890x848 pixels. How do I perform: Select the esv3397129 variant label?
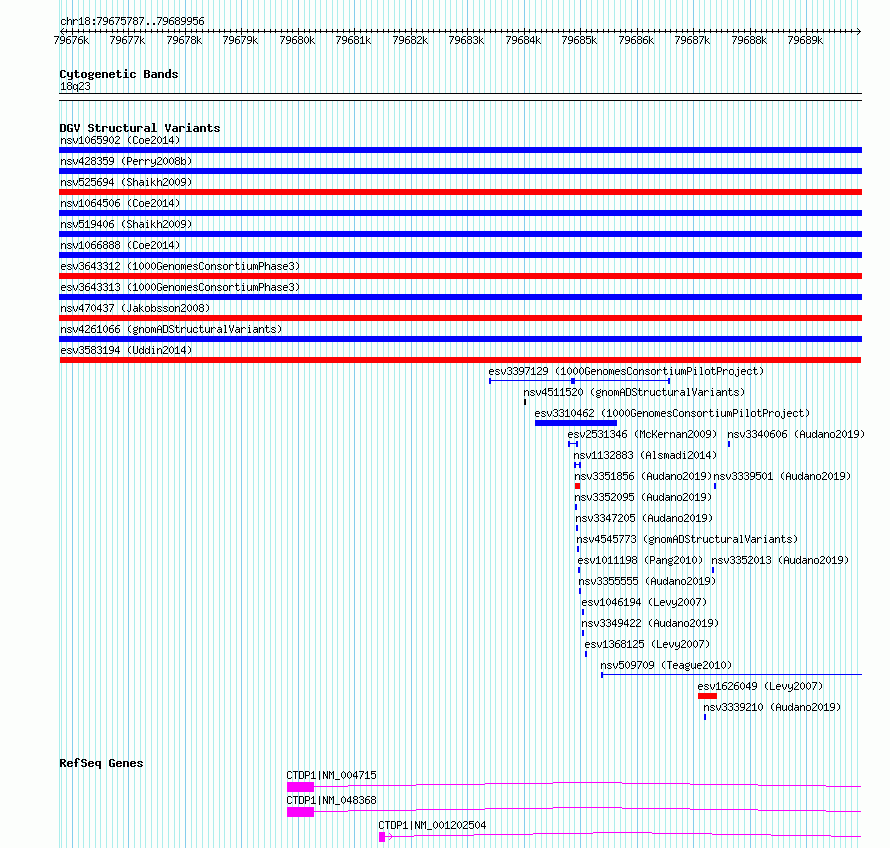point(626,371)
